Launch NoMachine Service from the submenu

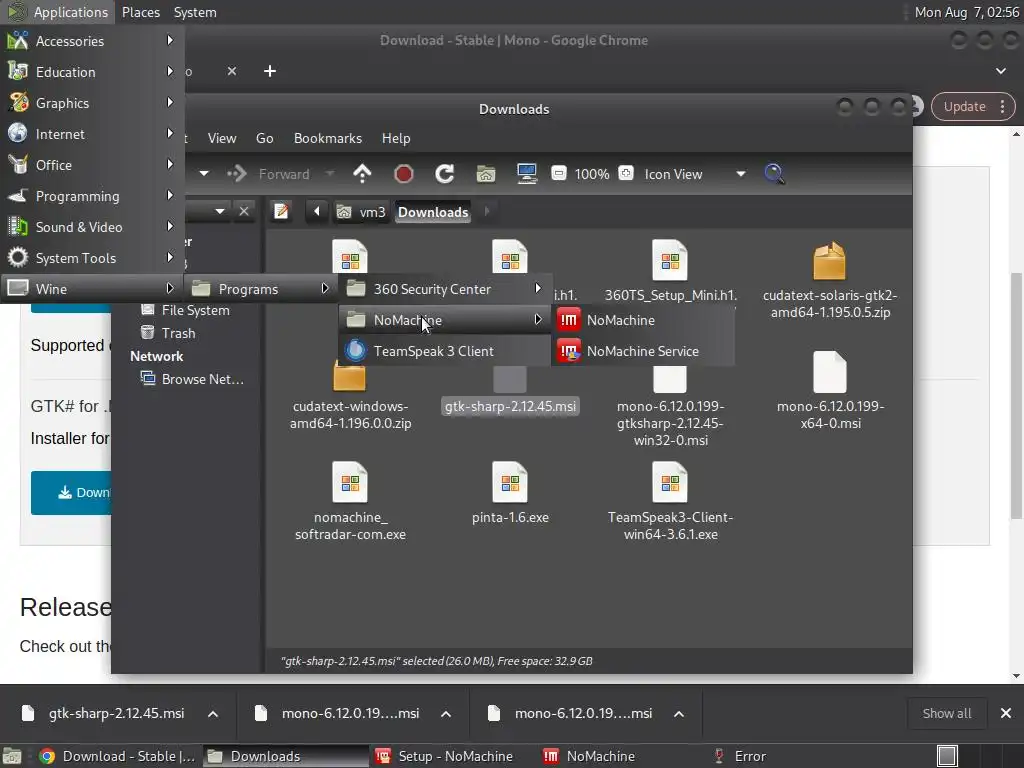(644, 351)
